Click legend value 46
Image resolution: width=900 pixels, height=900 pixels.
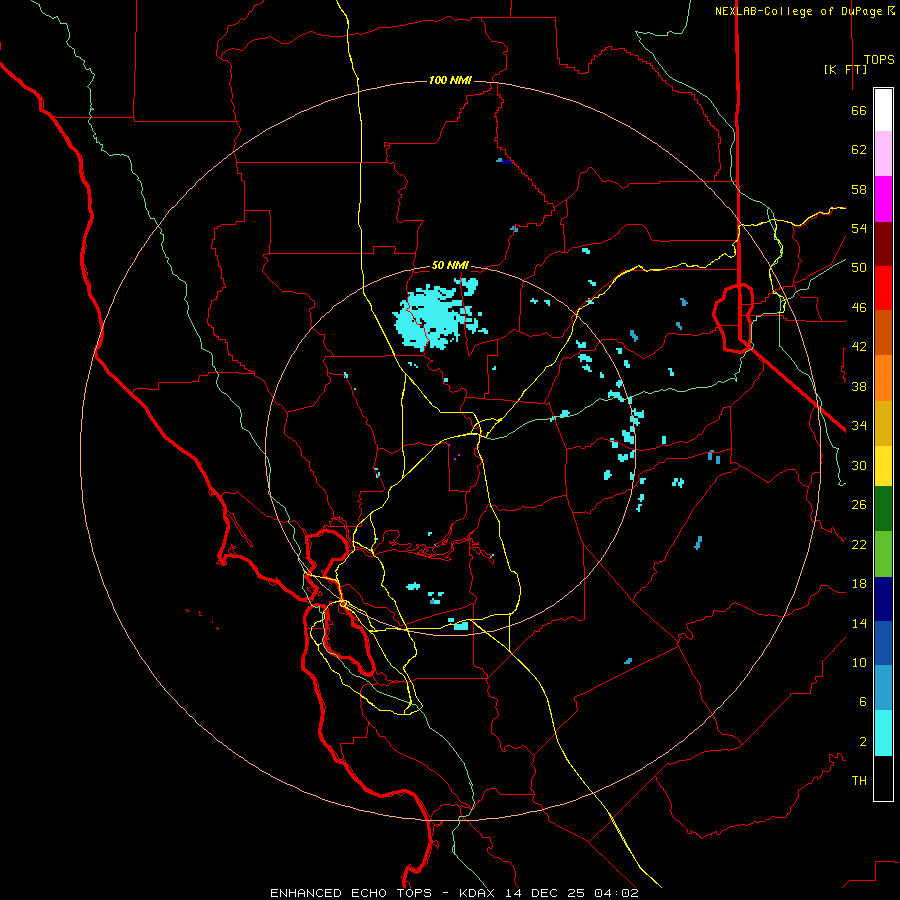(859, 308)
